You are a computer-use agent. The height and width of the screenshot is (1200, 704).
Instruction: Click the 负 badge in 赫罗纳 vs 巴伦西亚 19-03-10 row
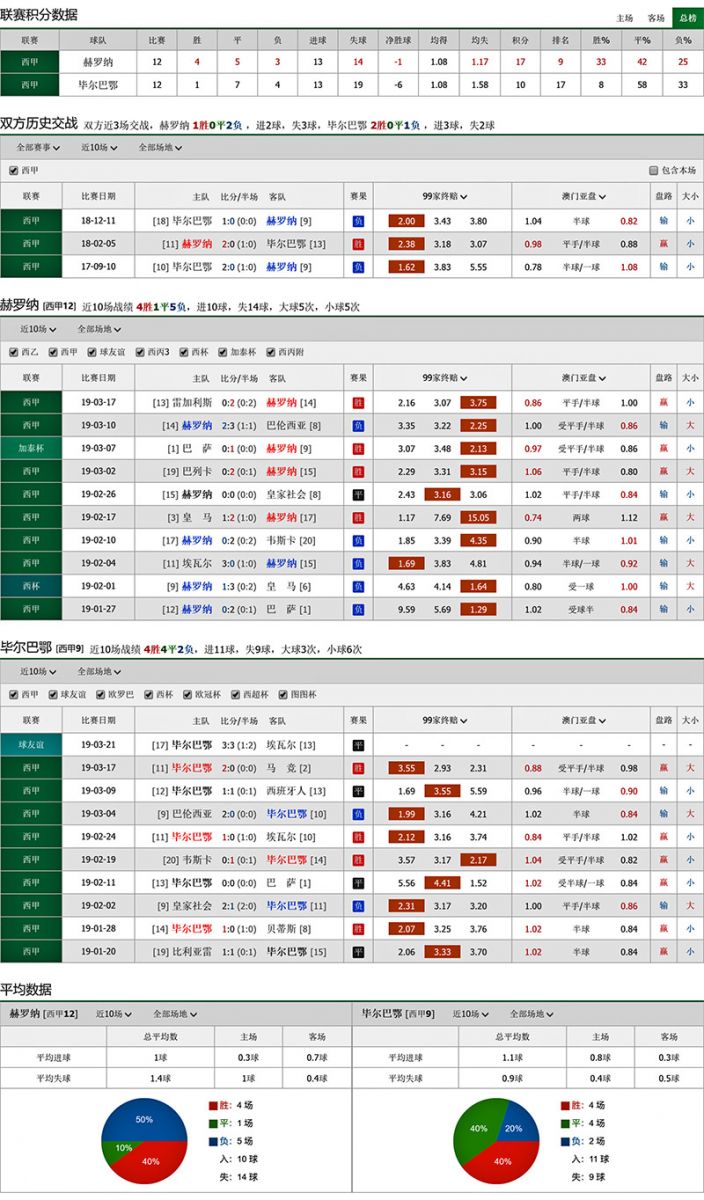(358, 426)
